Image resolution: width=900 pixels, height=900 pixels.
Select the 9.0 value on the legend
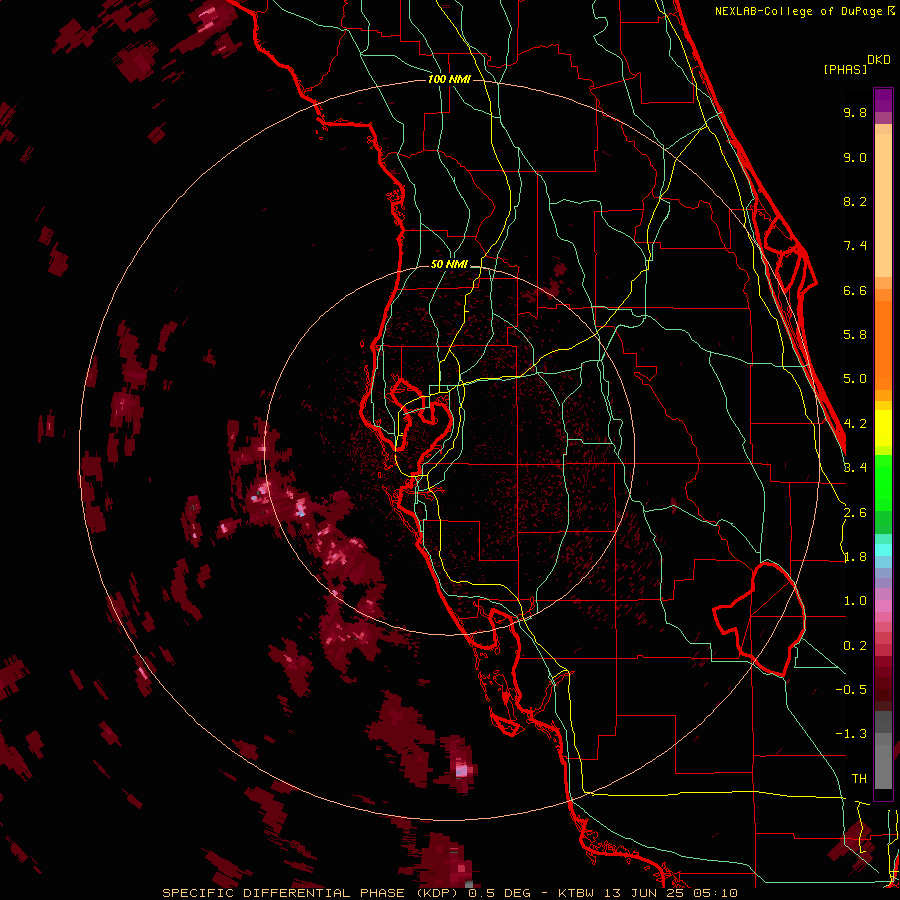coord(855,157)
